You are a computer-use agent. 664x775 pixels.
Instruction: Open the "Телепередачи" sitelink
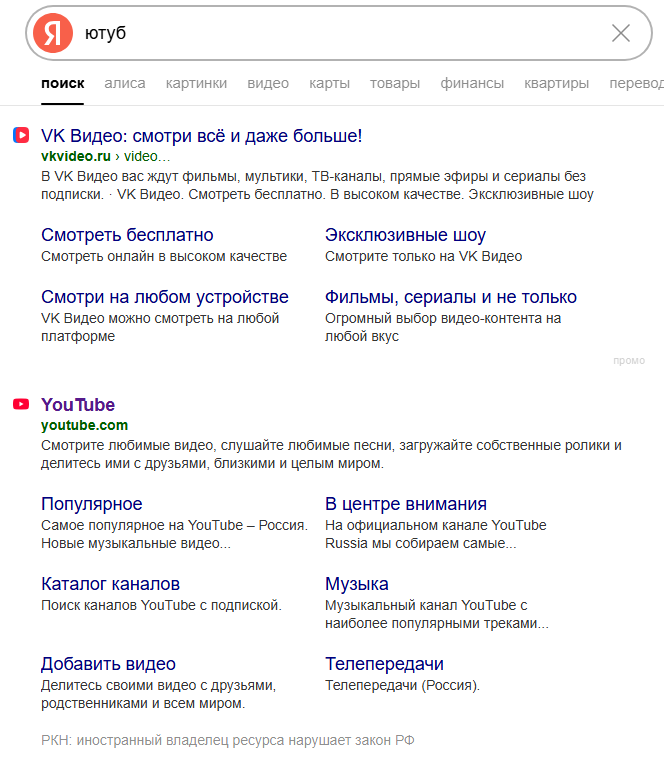384,664
